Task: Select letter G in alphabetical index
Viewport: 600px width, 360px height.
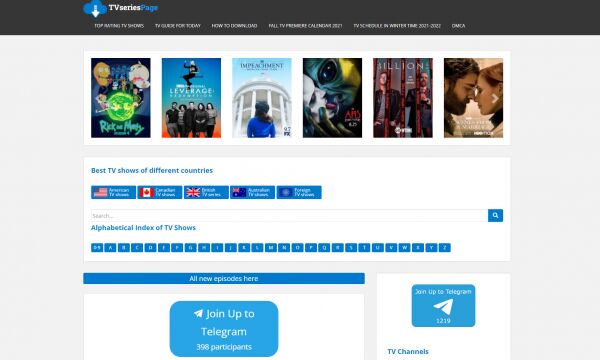Action: click(191, 248)
